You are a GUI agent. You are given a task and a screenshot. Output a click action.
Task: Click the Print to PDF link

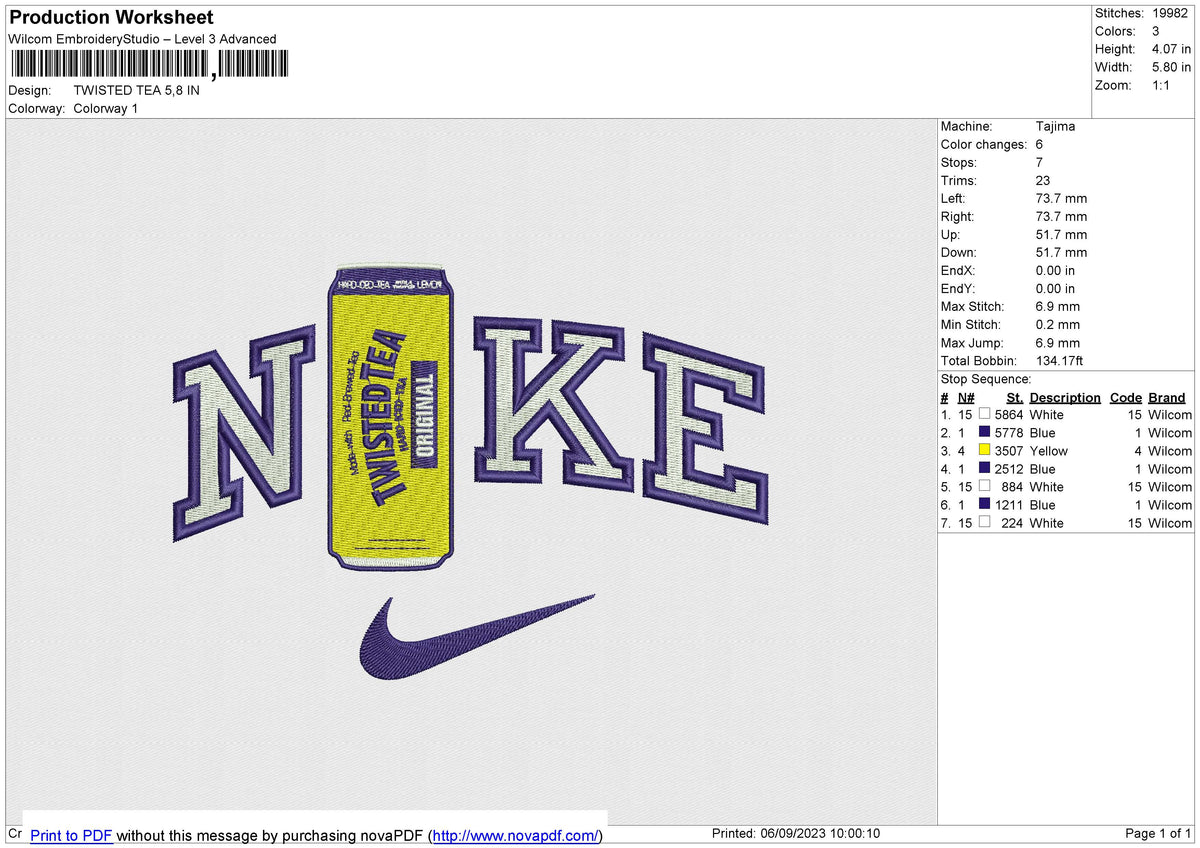point(71,835)
